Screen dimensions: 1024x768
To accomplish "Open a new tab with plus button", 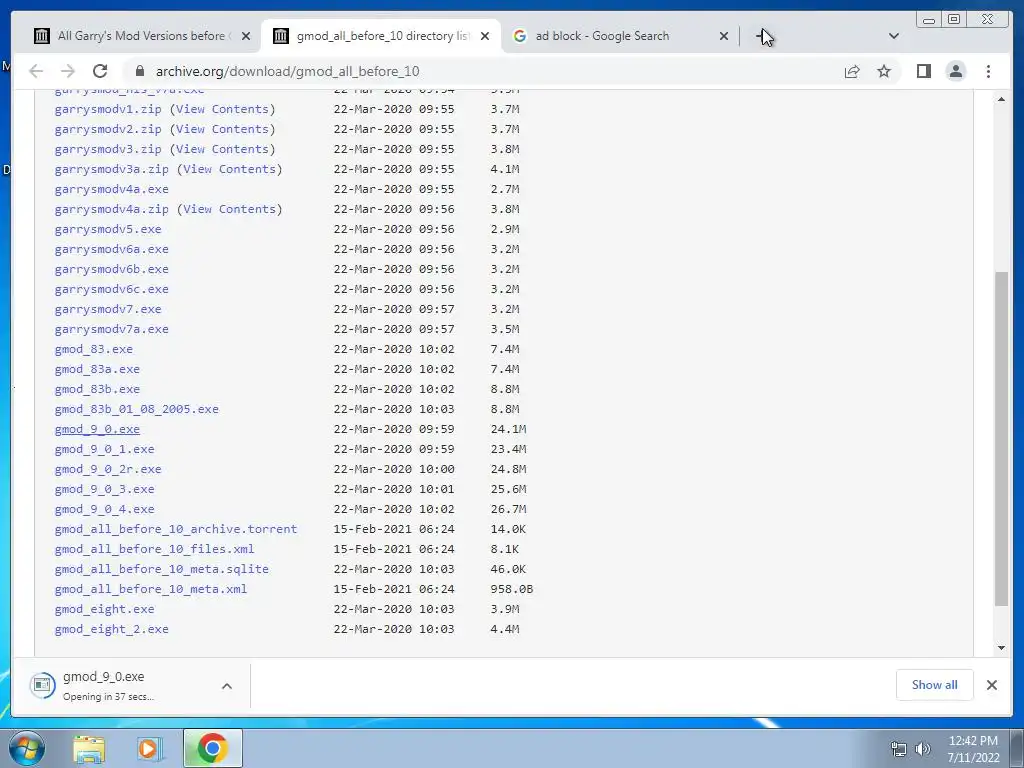I will (763, 37).
